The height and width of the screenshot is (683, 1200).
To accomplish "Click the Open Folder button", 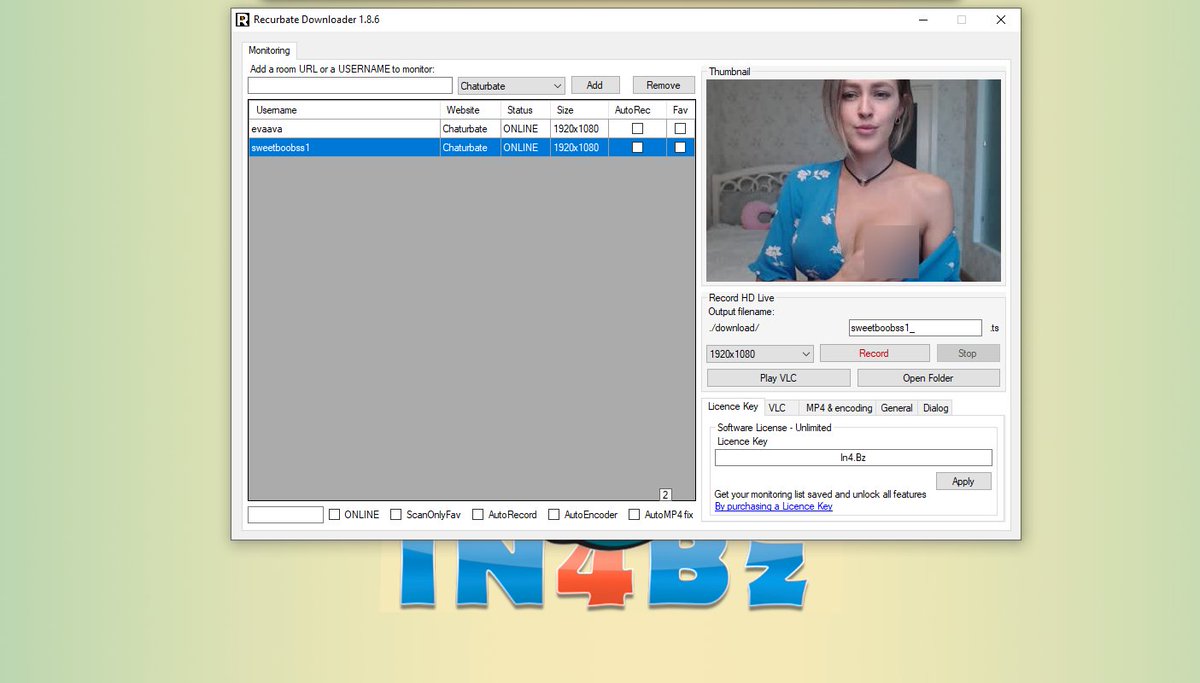I will point(928,378).
